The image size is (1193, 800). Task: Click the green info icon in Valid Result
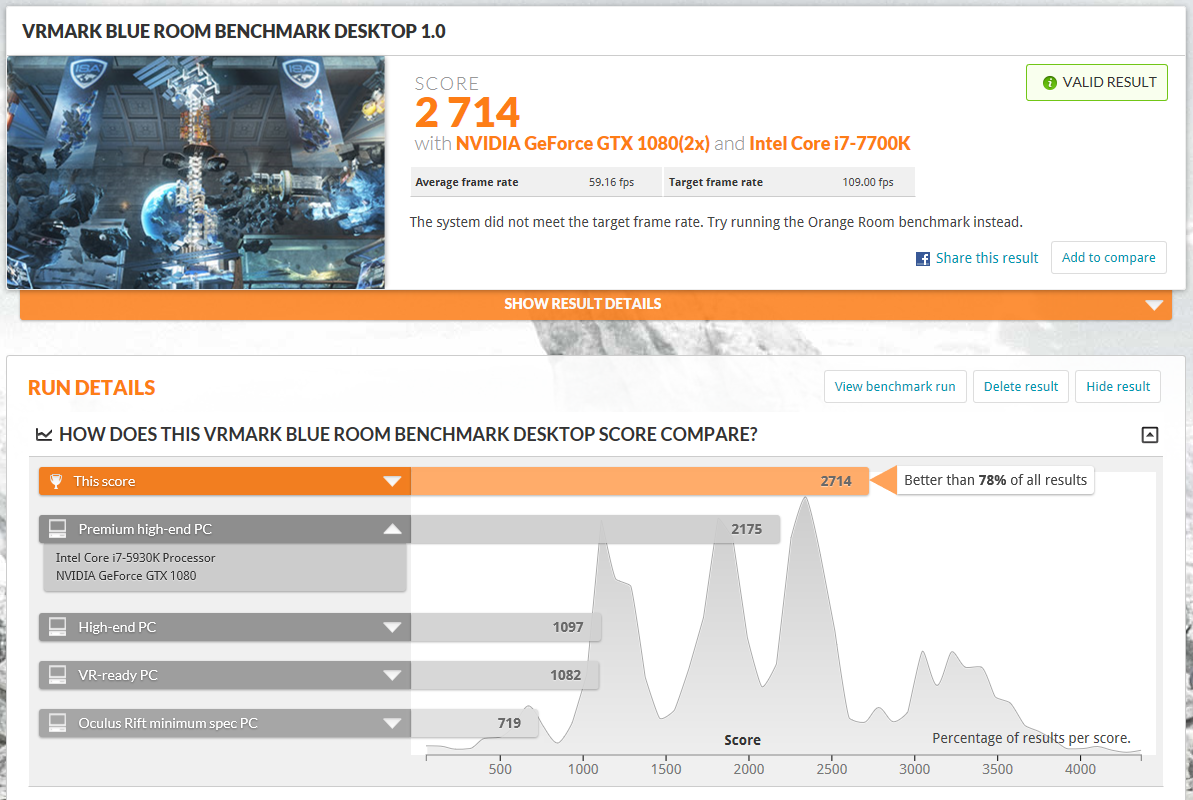(x=1049, y=82)
